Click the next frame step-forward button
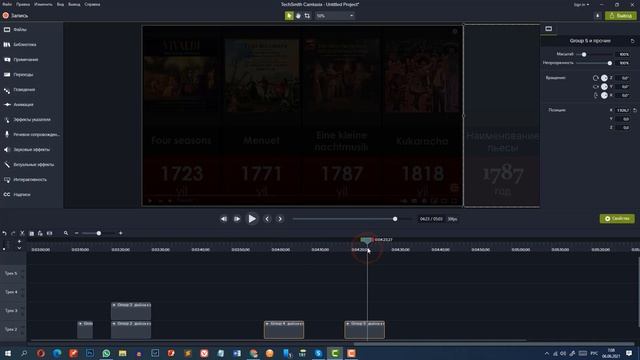This screenshot has width=640, height=360. point(237,219)
